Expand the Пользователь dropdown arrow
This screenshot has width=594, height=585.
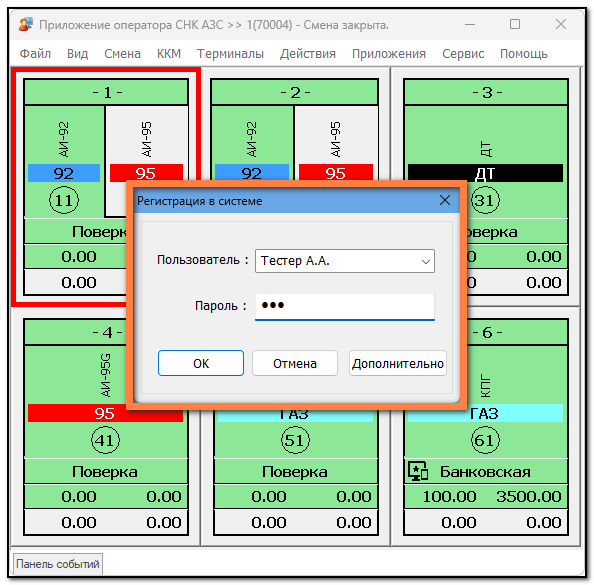425,261
